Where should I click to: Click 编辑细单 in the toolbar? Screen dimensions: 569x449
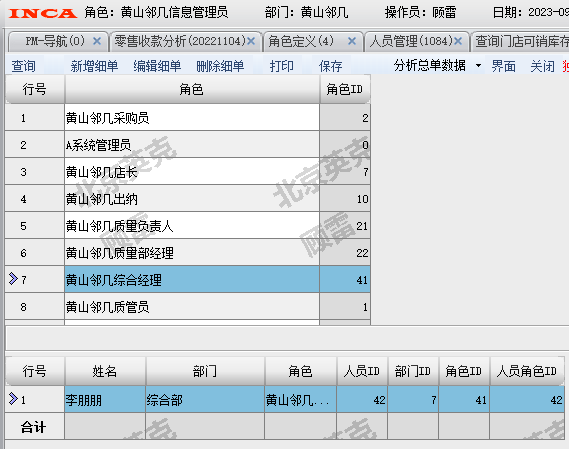tap(157, 66)
